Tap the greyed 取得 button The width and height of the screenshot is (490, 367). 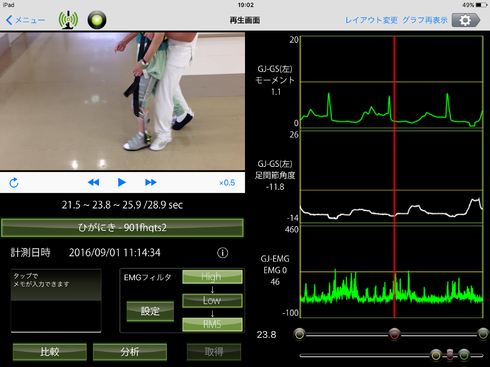214,352
